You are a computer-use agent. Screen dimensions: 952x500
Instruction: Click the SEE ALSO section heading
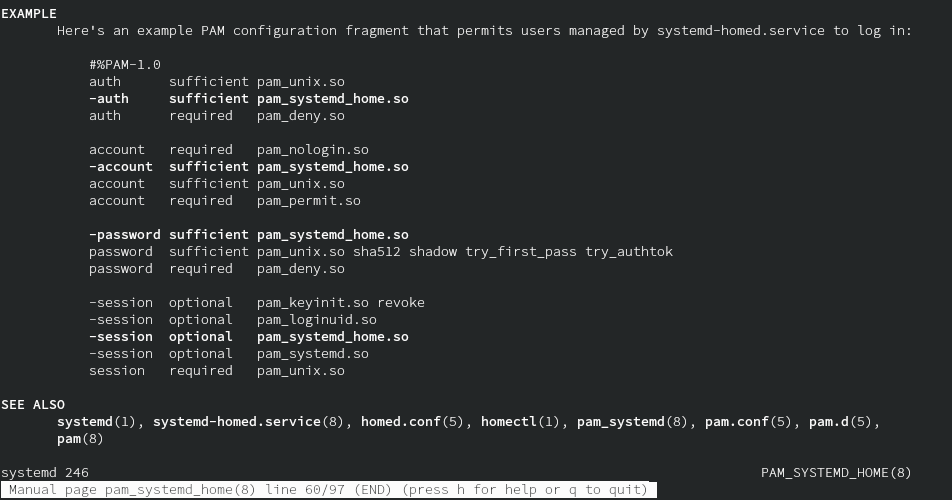[x=33, y=405]
